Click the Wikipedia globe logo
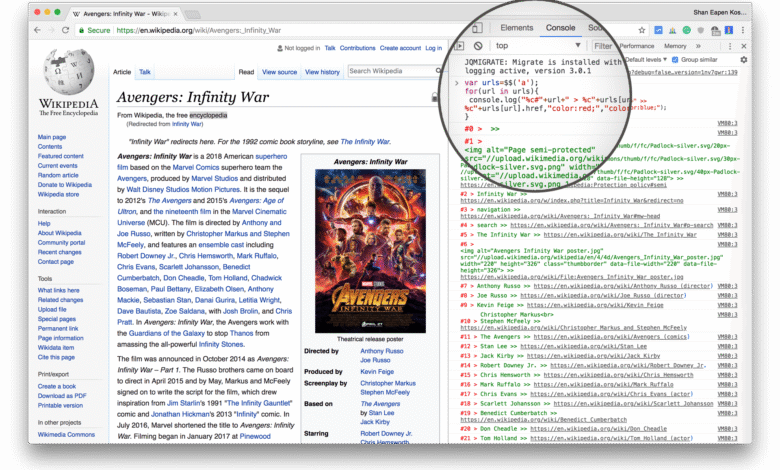 [69, 72]
